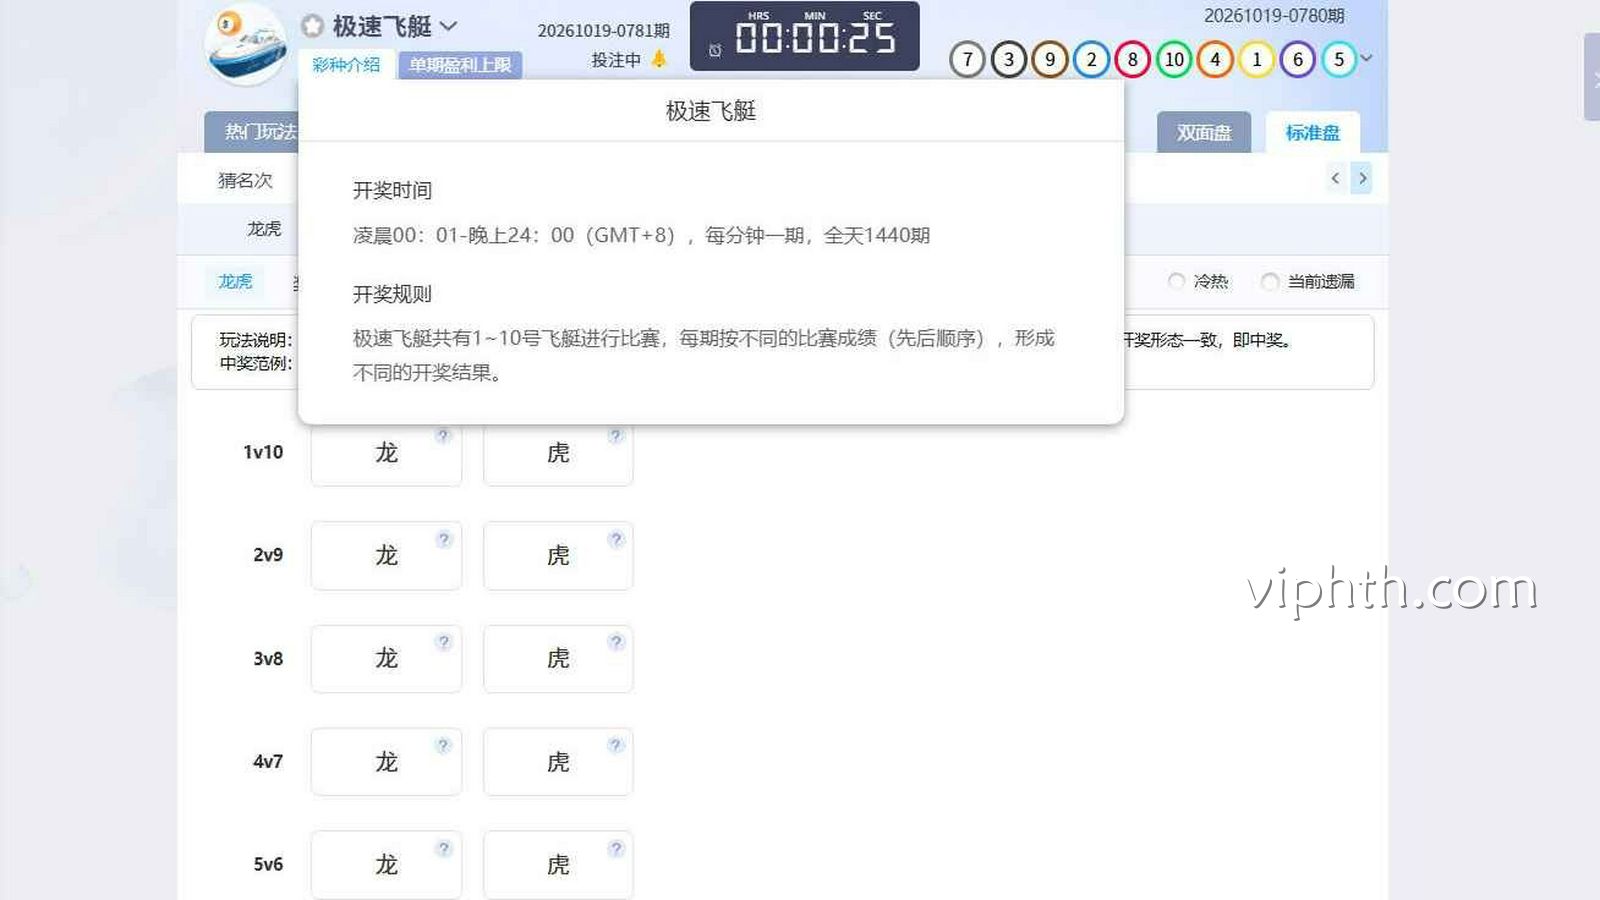This screenshot has width=1600, height=900.
Task: Click result ball number 5
Action: click(1339, 59)
